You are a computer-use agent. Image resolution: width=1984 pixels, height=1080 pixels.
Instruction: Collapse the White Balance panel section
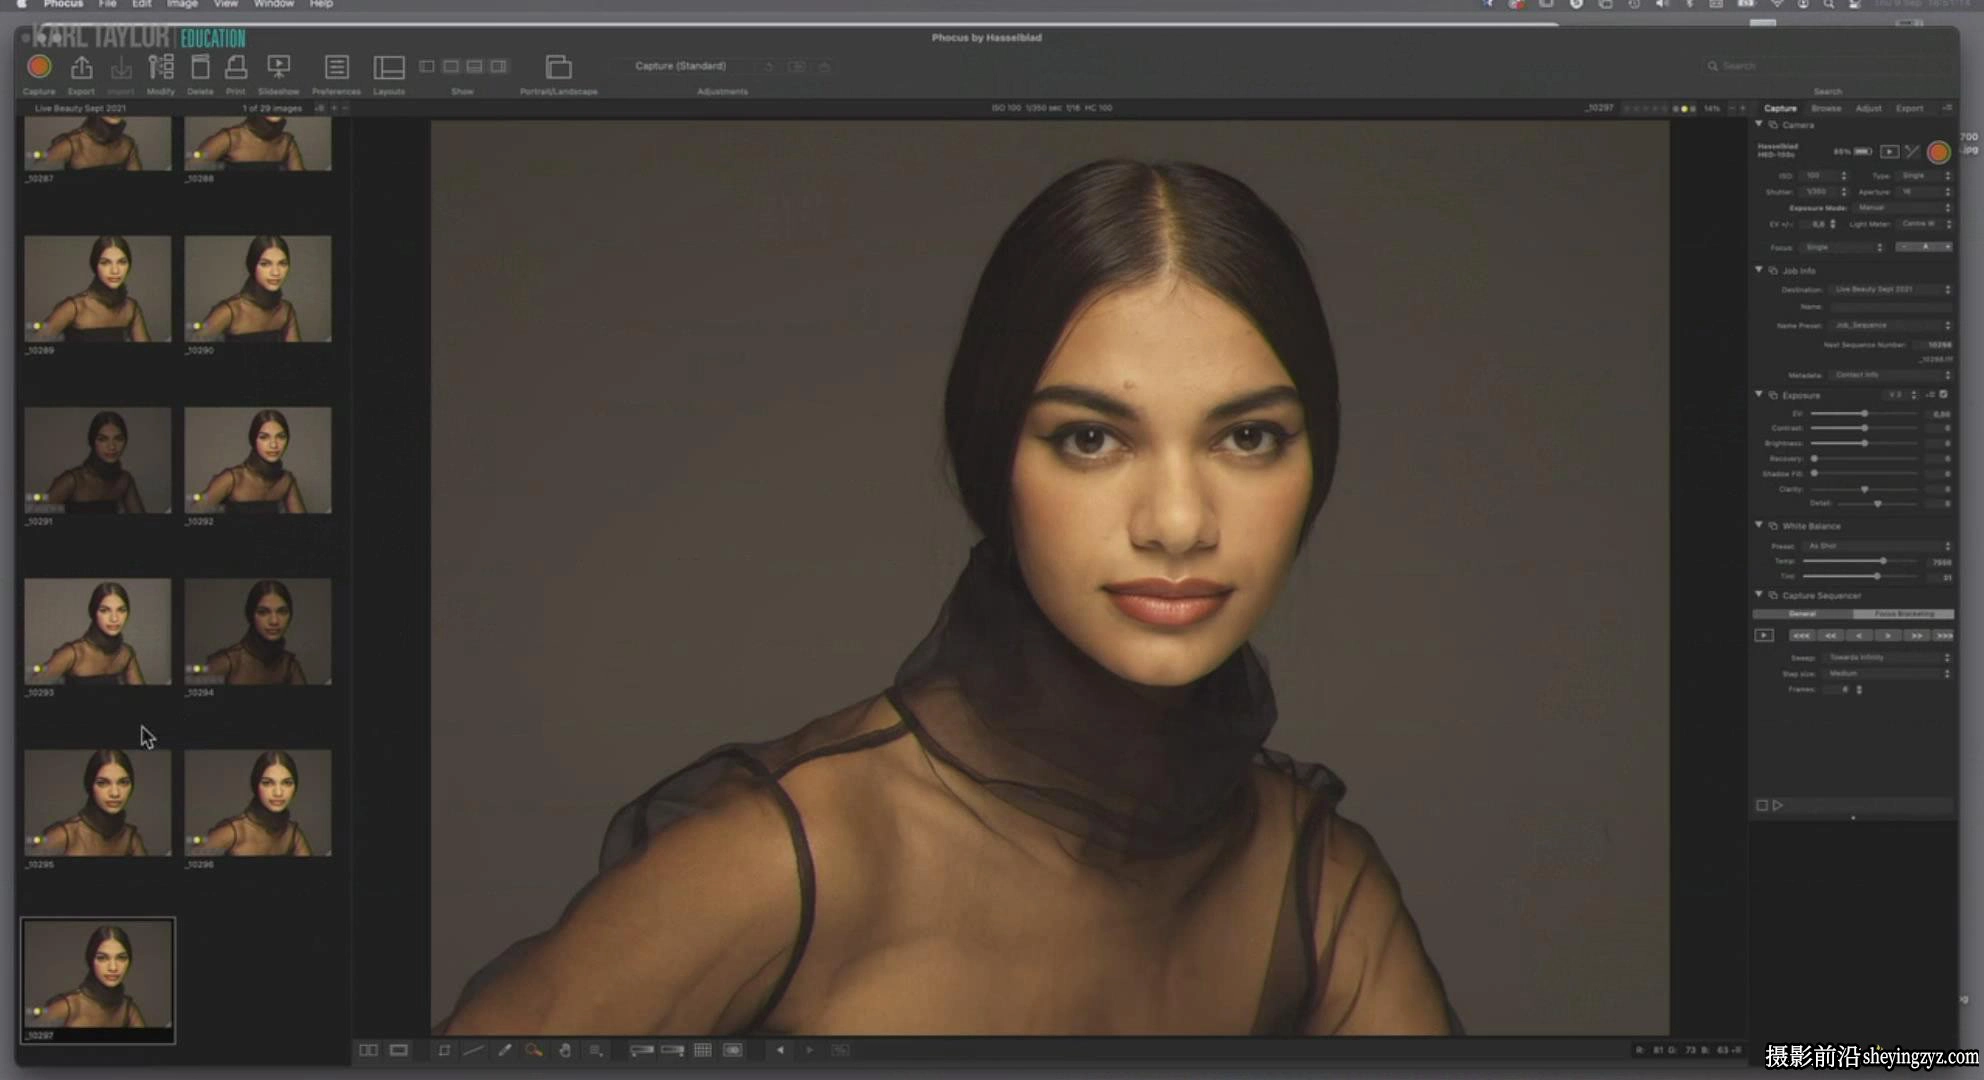click(1759, 525)
